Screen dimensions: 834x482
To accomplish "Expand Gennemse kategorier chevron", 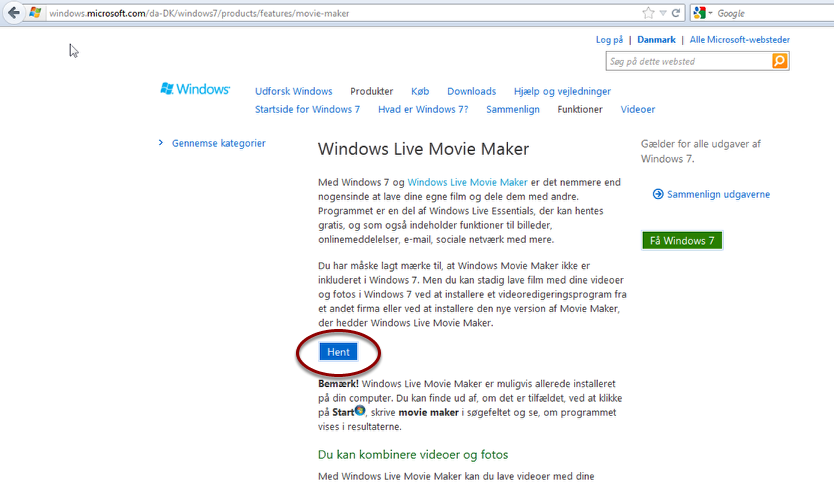I will [161, 143].
